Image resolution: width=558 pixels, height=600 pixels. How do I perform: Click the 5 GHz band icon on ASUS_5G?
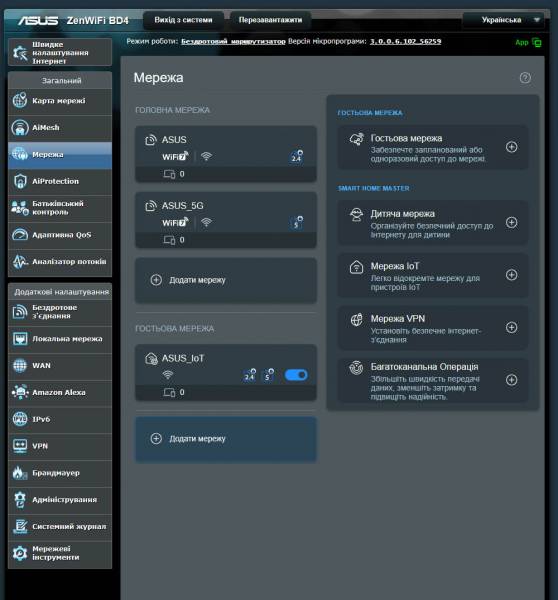click(297, 222)
